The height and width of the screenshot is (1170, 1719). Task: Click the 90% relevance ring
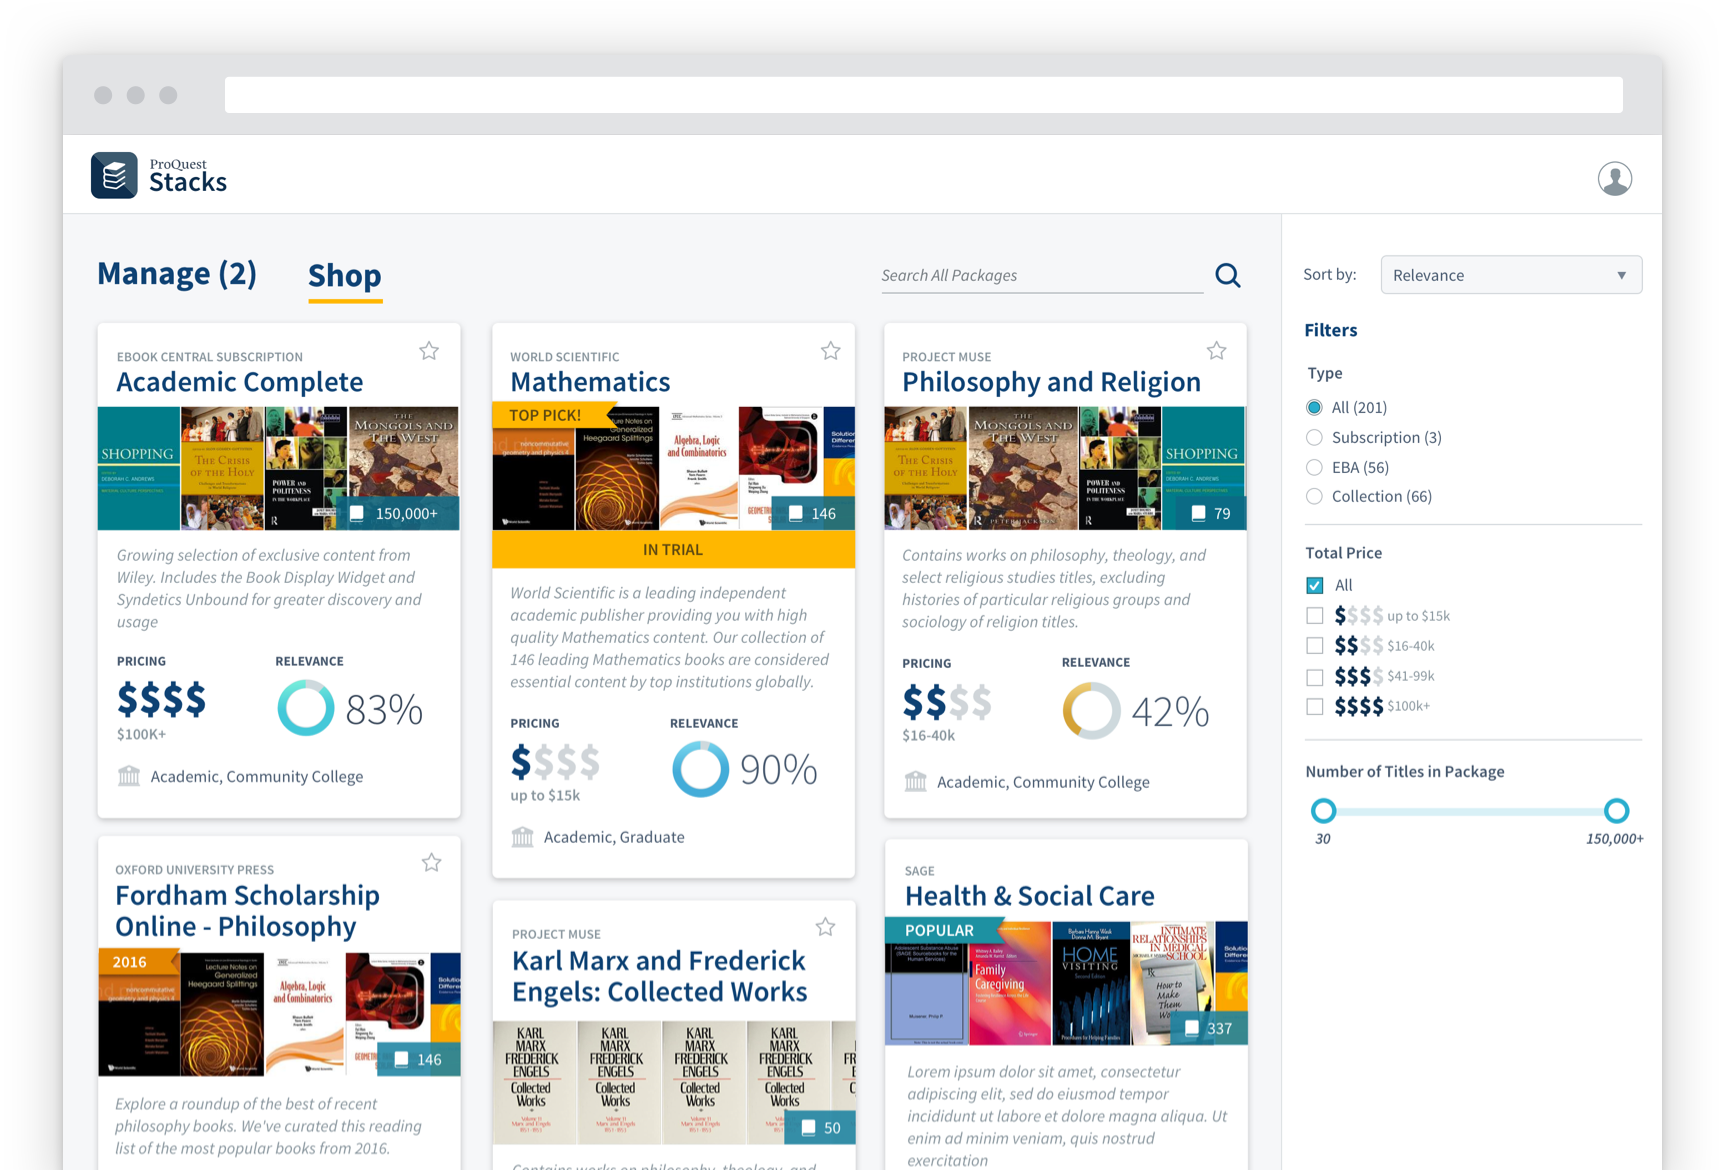[700, 769]
